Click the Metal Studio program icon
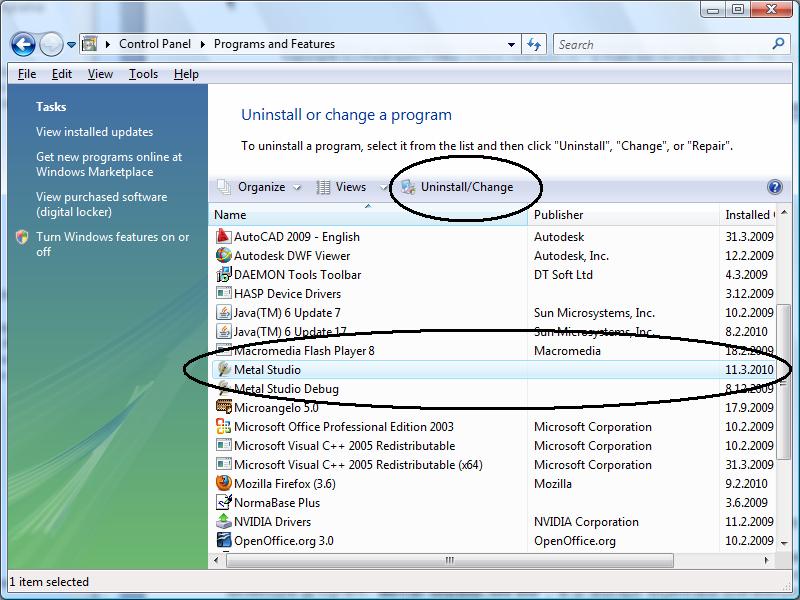The width and height of the screenshot is (800, 600). [x=223, y=369]
